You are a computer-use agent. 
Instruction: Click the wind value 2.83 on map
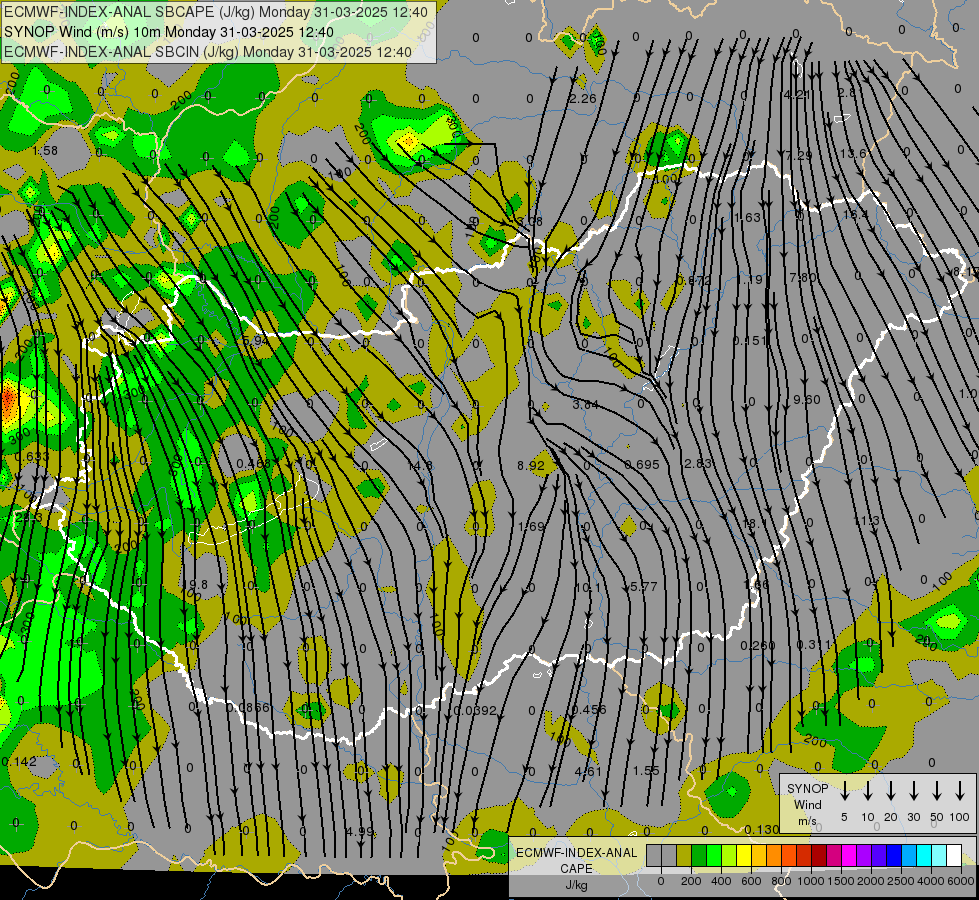pos(697,463)
